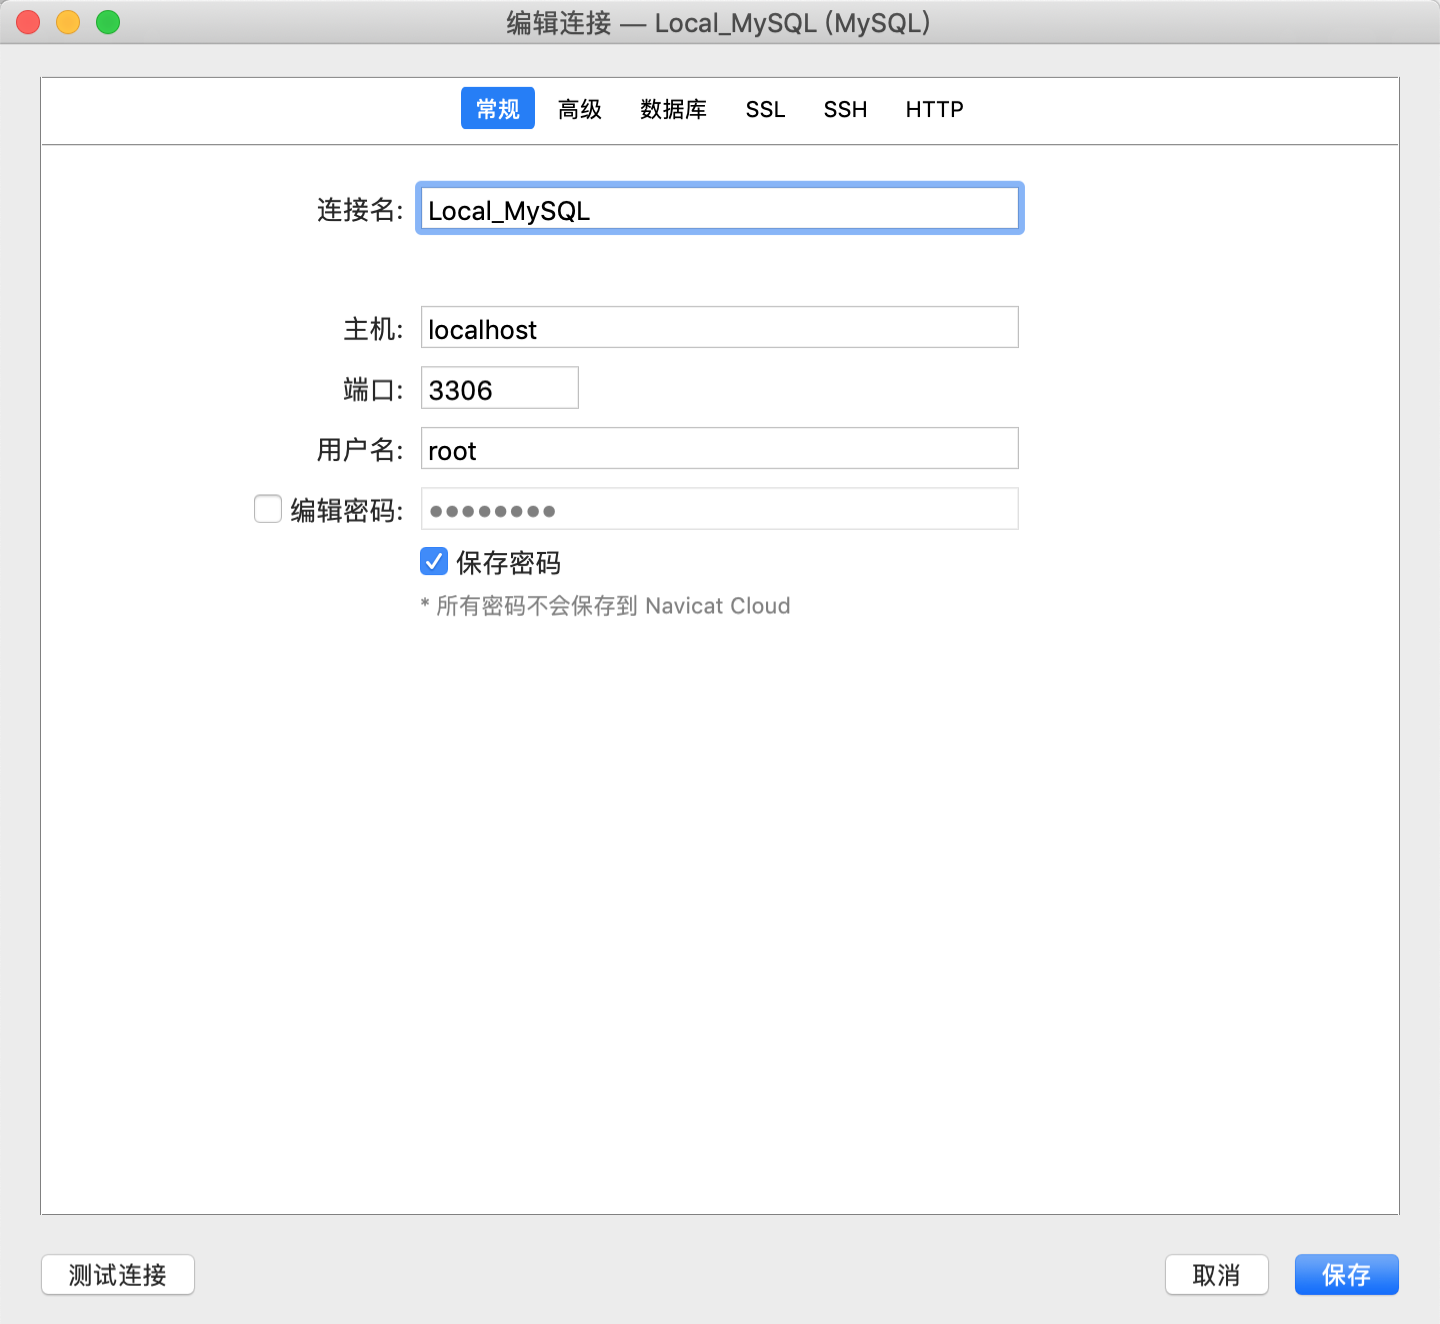Screen dimensions: 1440x1324
Task: Click the 测试连接 button
Action: click(118, 1275)
